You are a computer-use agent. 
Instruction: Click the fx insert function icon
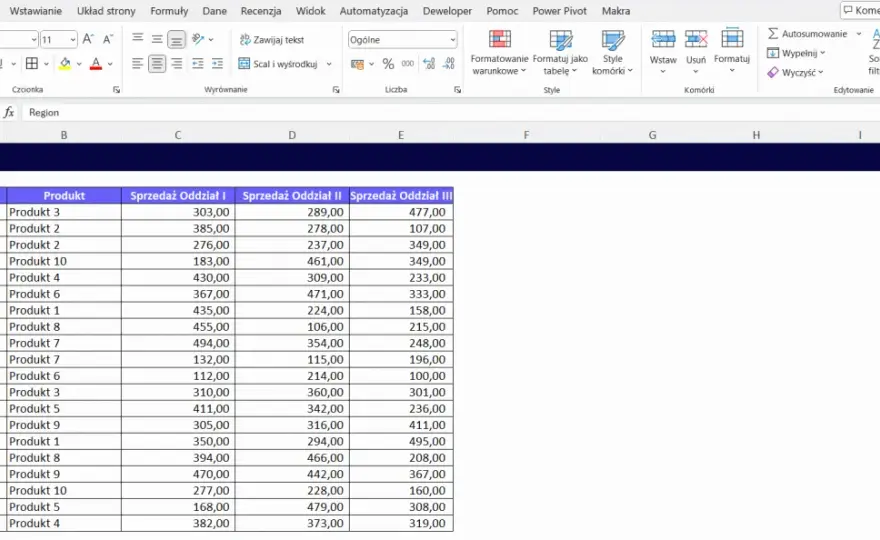[x=8, y=112]
